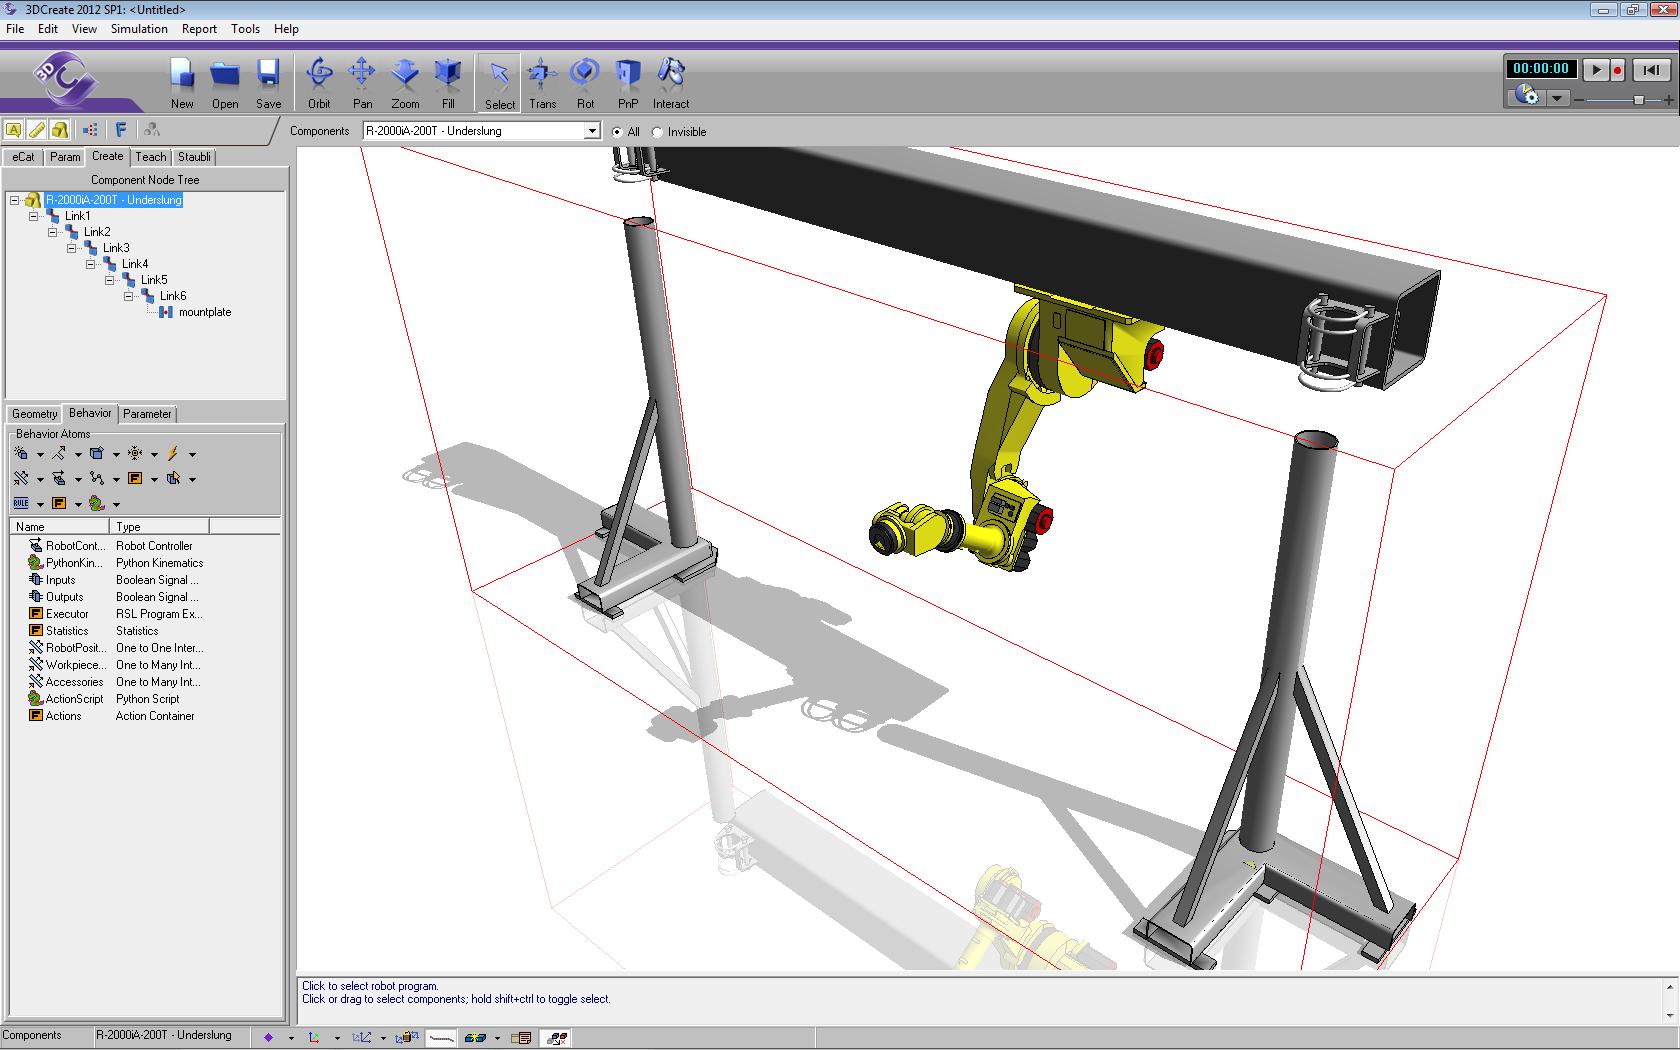This screenshot has height=1050, width=1680.
Task: Click the message pane scroll-down arrow
Action: (1669, 1016)
